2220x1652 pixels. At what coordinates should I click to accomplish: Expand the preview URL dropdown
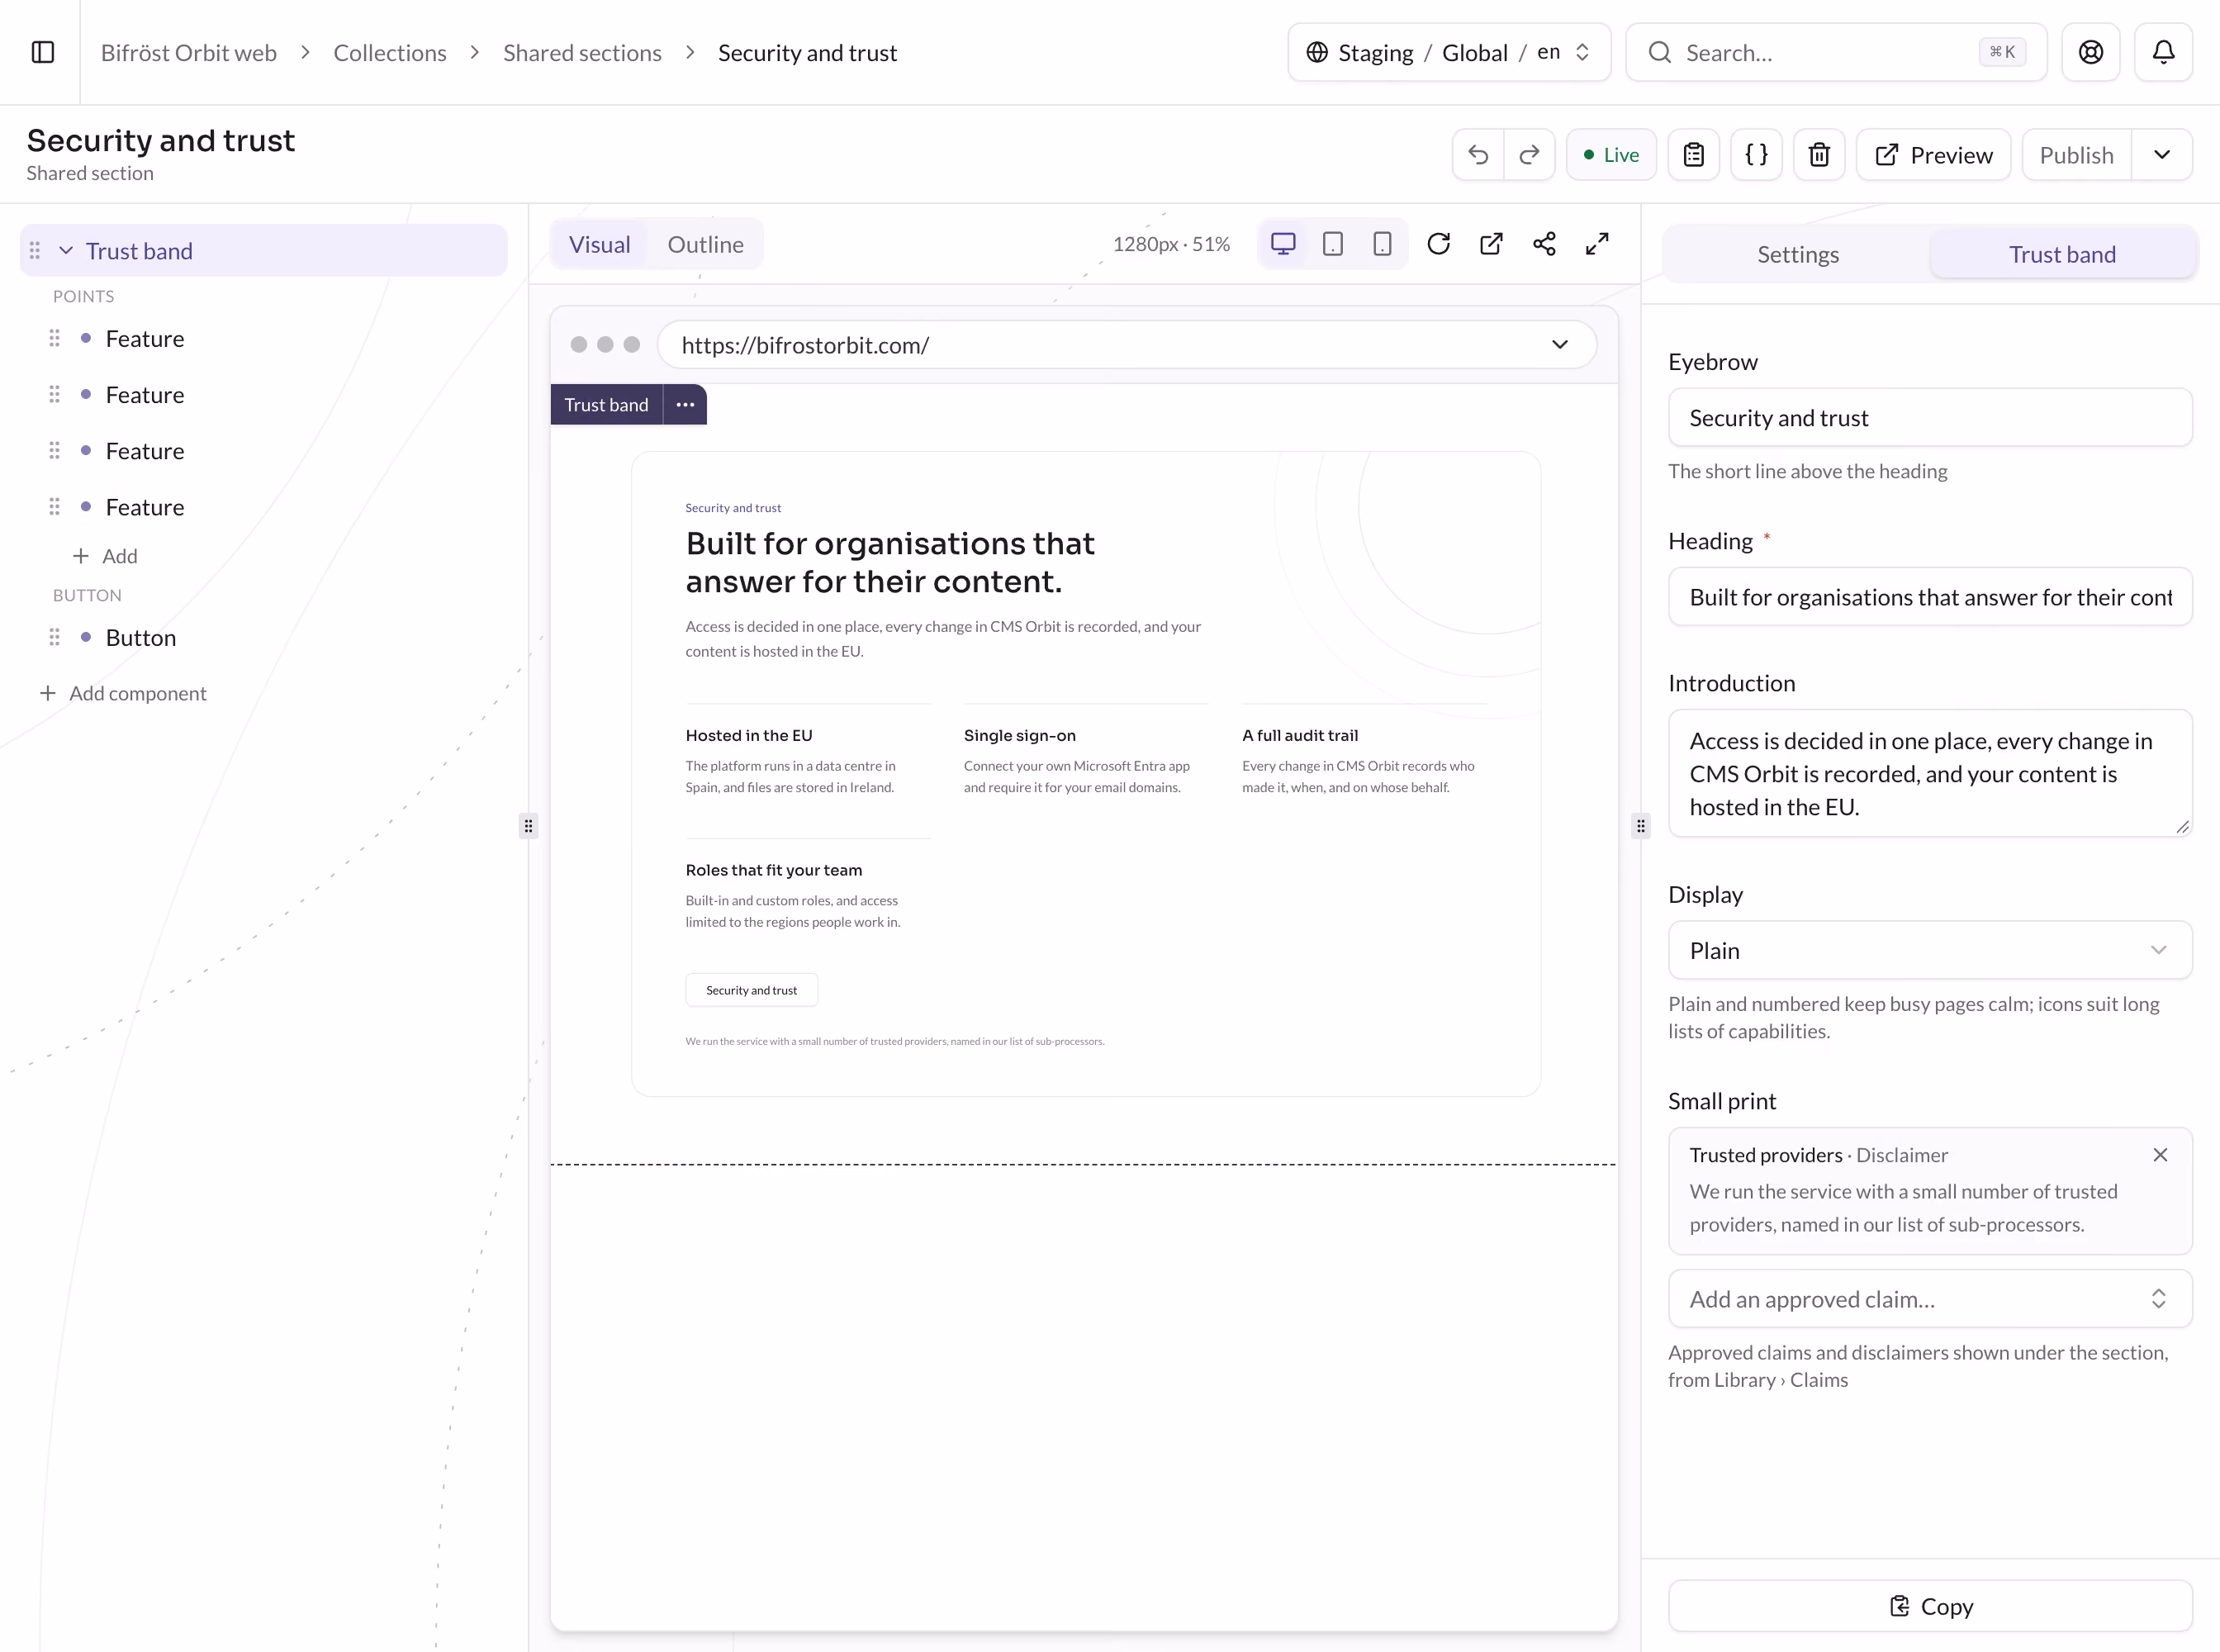click(x=1560, y=345)
